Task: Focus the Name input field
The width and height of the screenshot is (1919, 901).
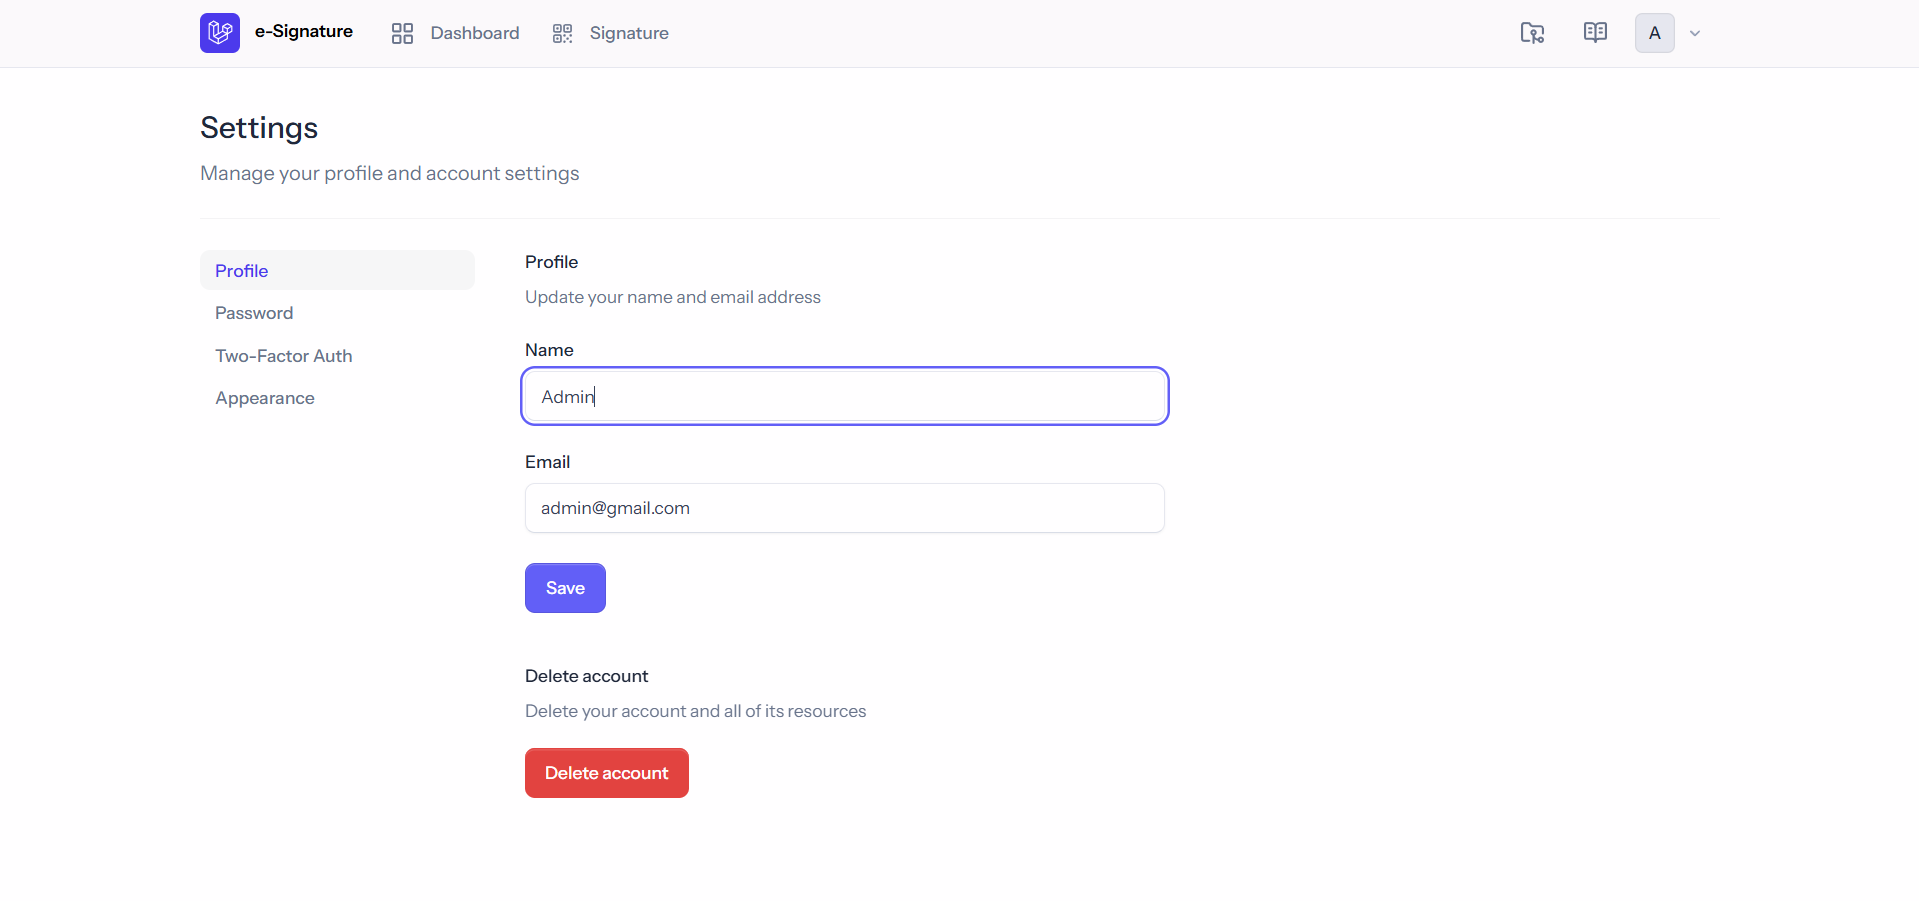Action: tap(845, 397)
